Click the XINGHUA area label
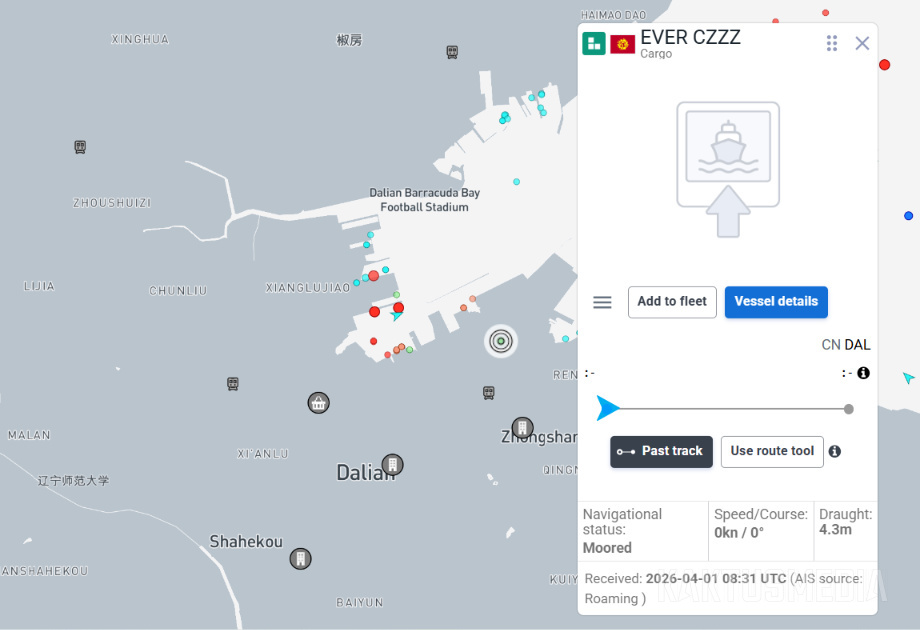The image size is (921, 630). click(x=140, y=39)
